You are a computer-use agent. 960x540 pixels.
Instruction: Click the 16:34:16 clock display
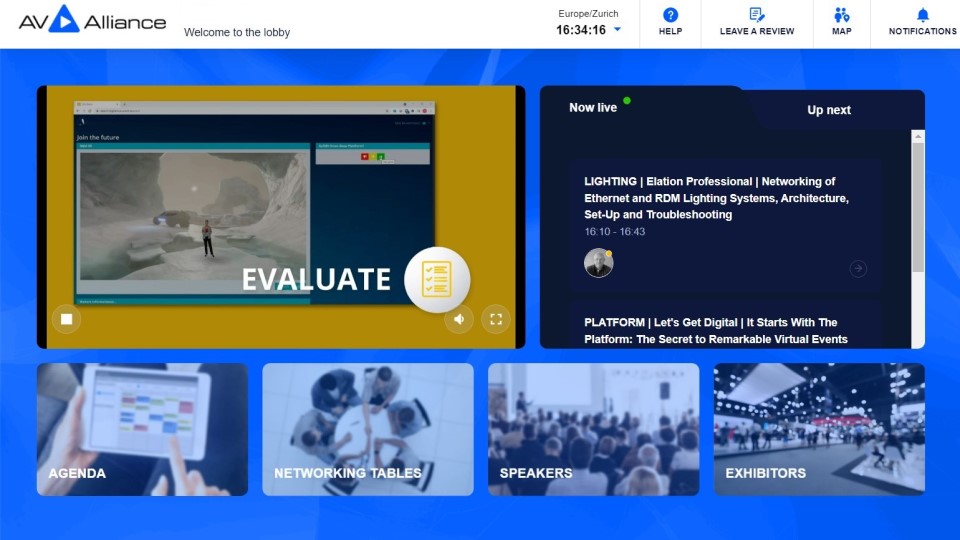click(x=580, y=29)
